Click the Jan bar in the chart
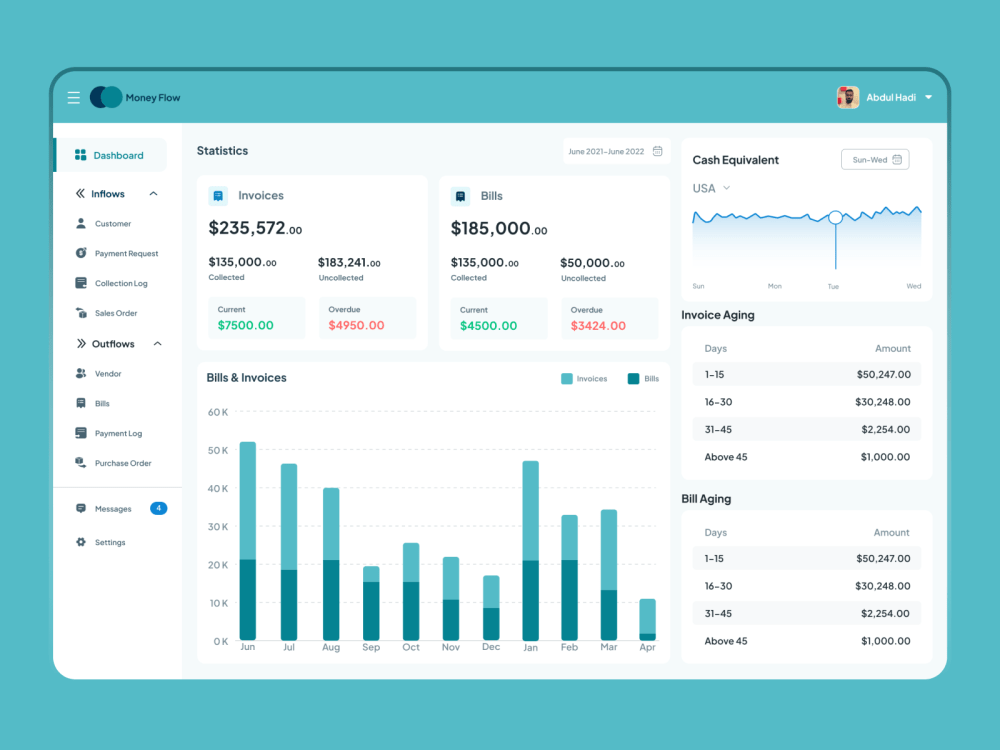1000x750 pixels. [x=530, y=550]
